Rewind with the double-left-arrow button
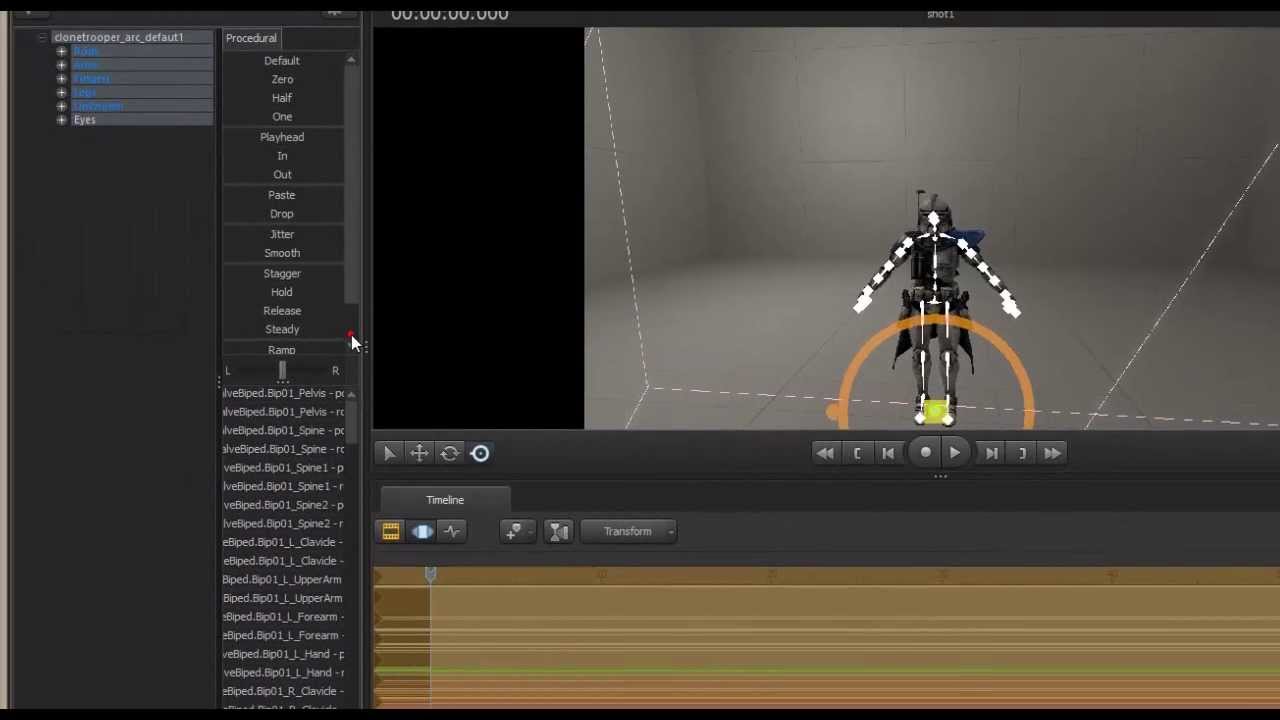 [825, 453]
